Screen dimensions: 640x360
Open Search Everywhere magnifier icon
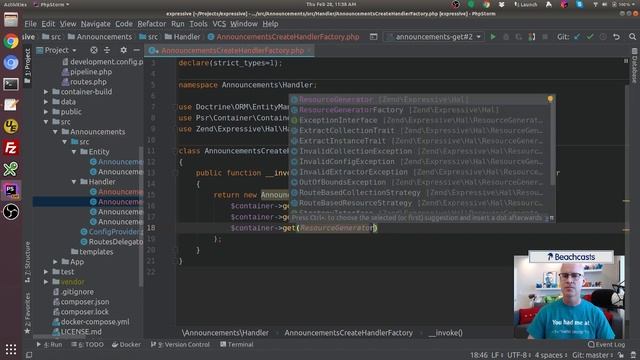tap(632, 37)
